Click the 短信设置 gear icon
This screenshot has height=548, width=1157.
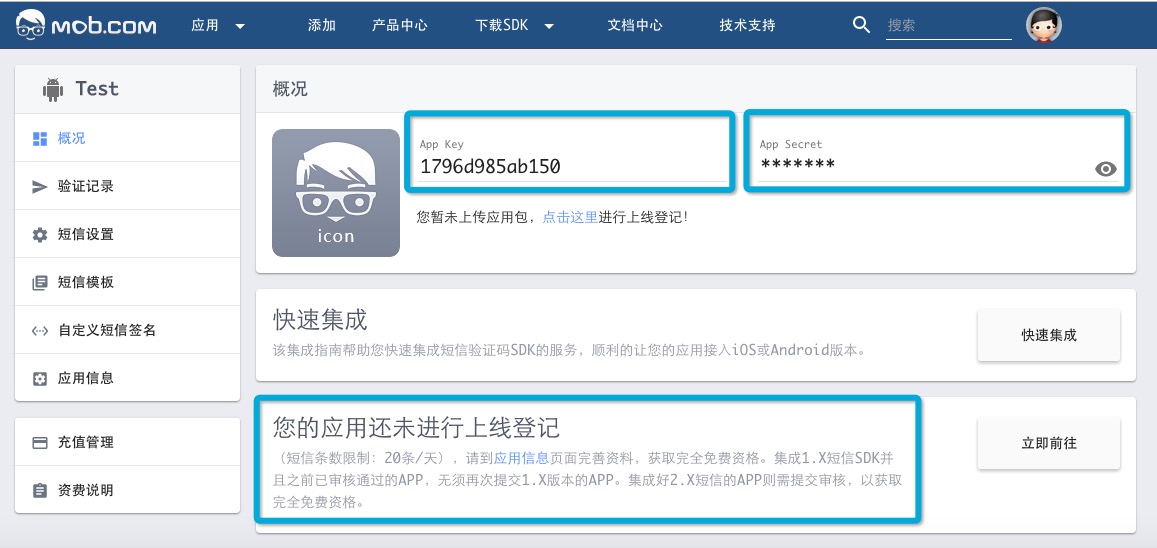click(x=40, y=235)
